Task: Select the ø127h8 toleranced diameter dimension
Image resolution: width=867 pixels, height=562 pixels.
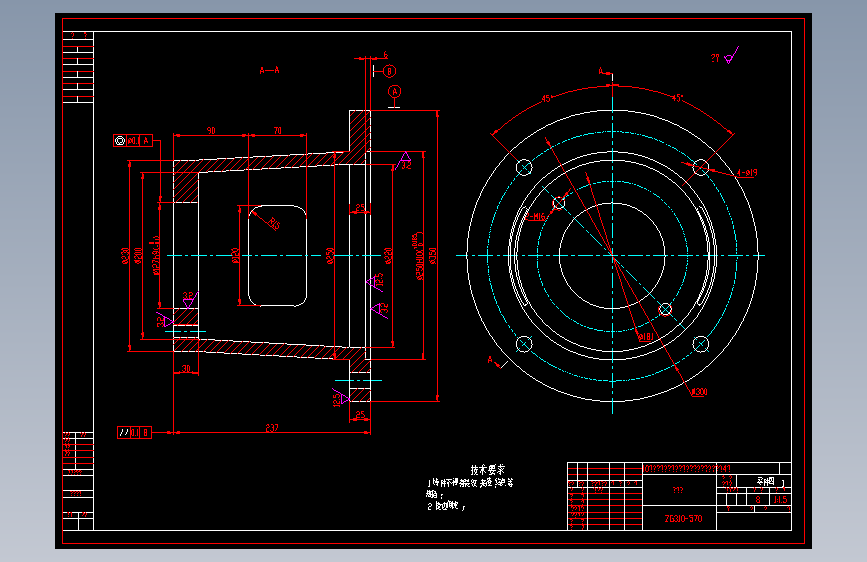Action: pyautogui.click(x=156, y=256)
